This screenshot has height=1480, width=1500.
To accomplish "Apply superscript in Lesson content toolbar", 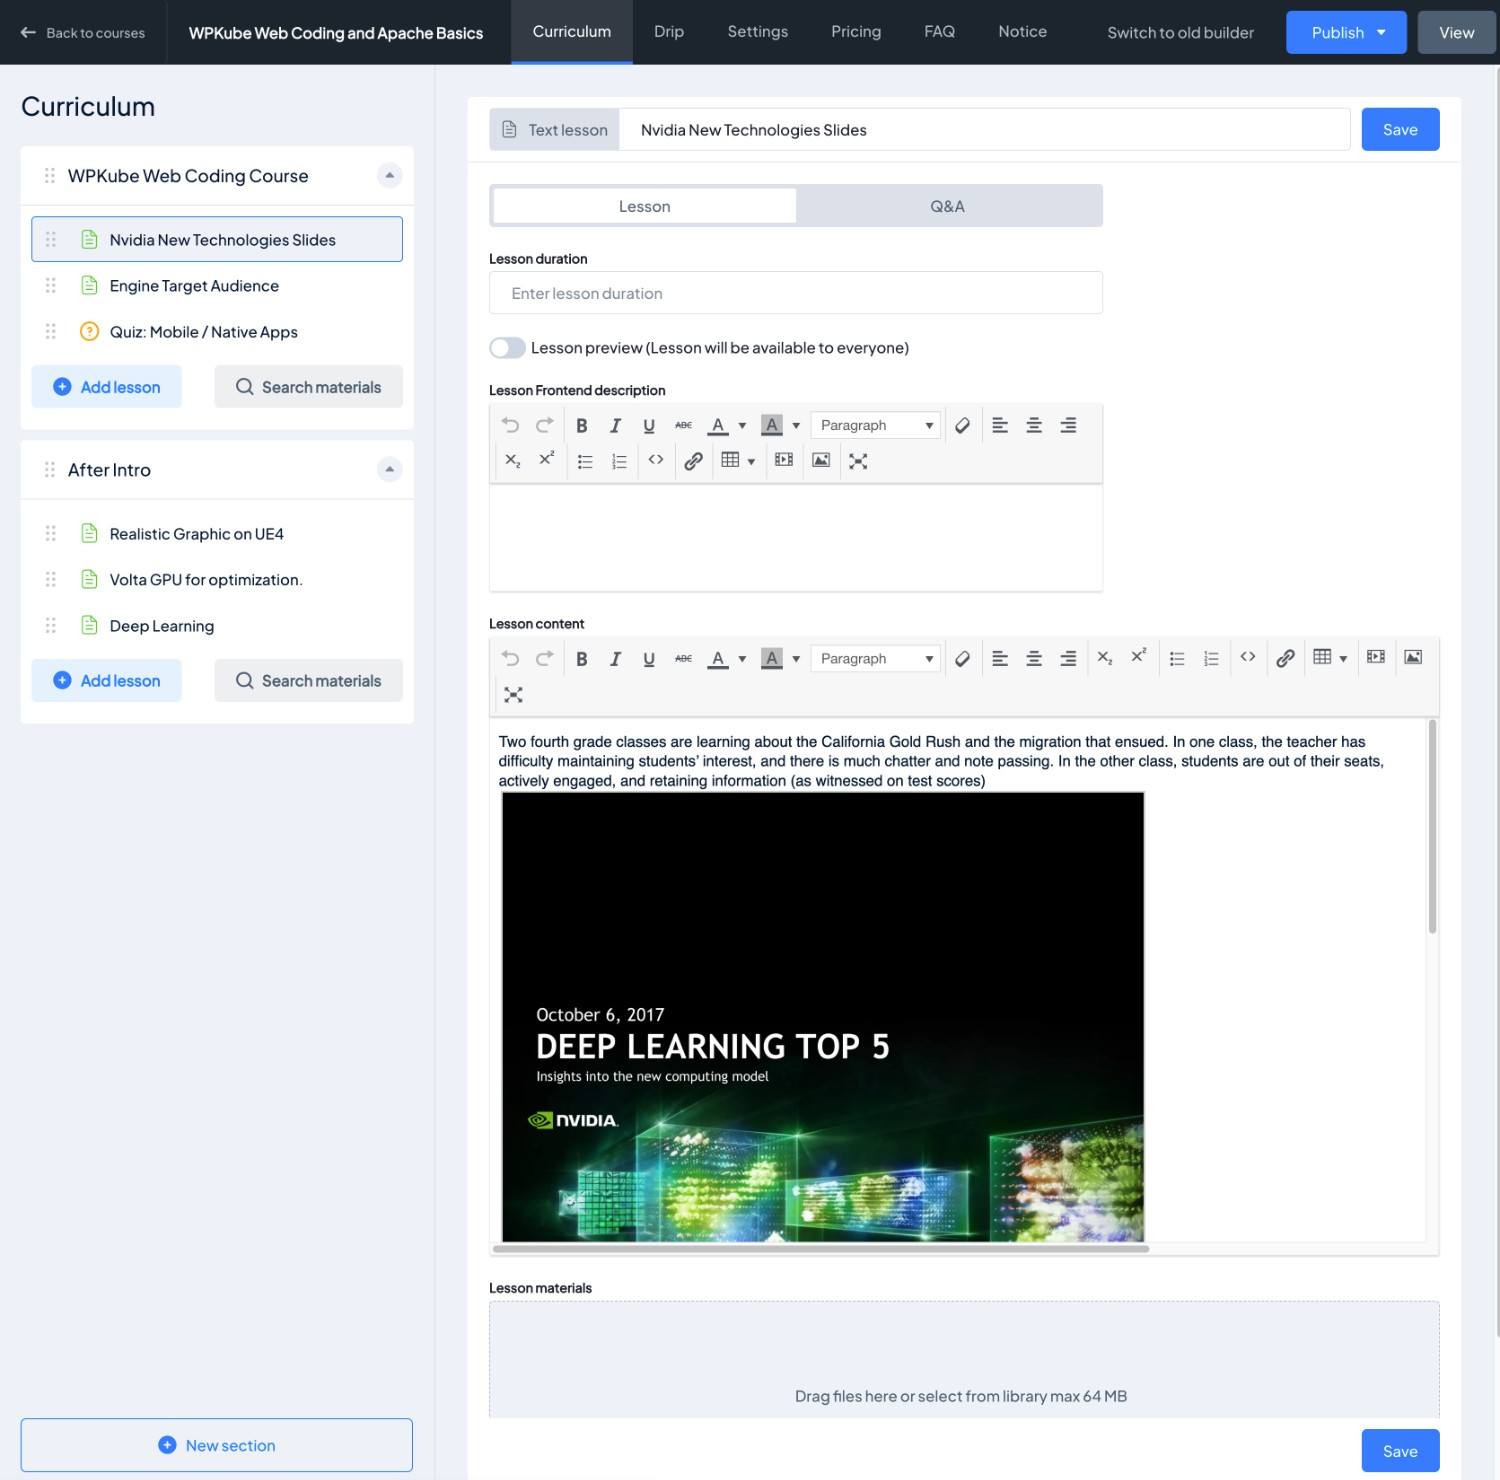I will click(x=1138, y=657).
